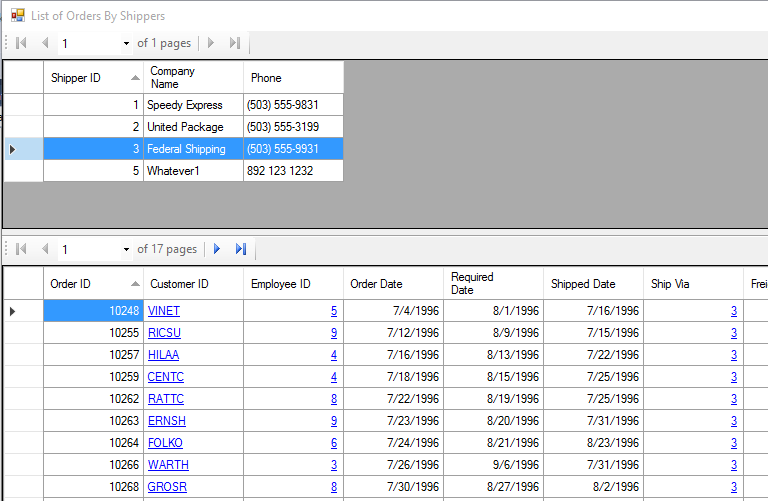Sort orders by Order ID header
Viewport: 768px width, 501px height.
click(93, 284)
